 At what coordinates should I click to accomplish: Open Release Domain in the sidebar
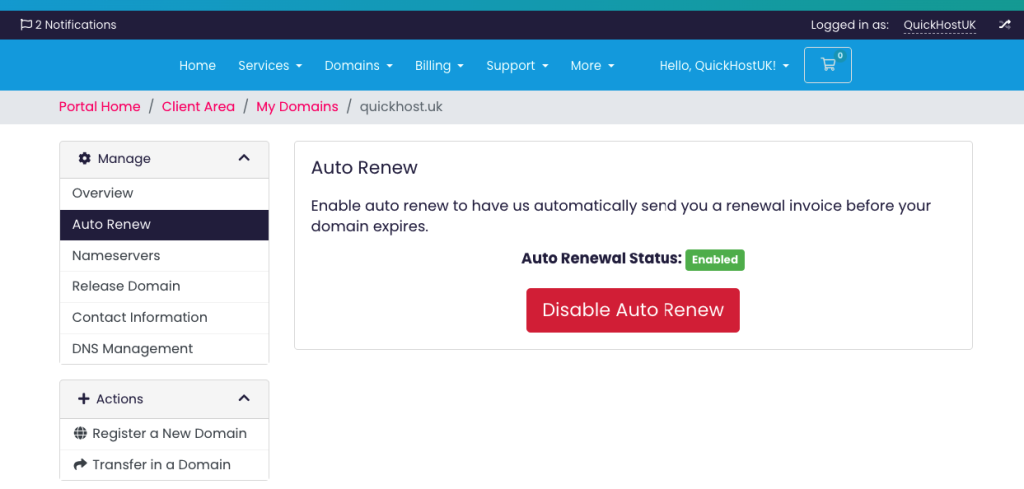[164, 287]
